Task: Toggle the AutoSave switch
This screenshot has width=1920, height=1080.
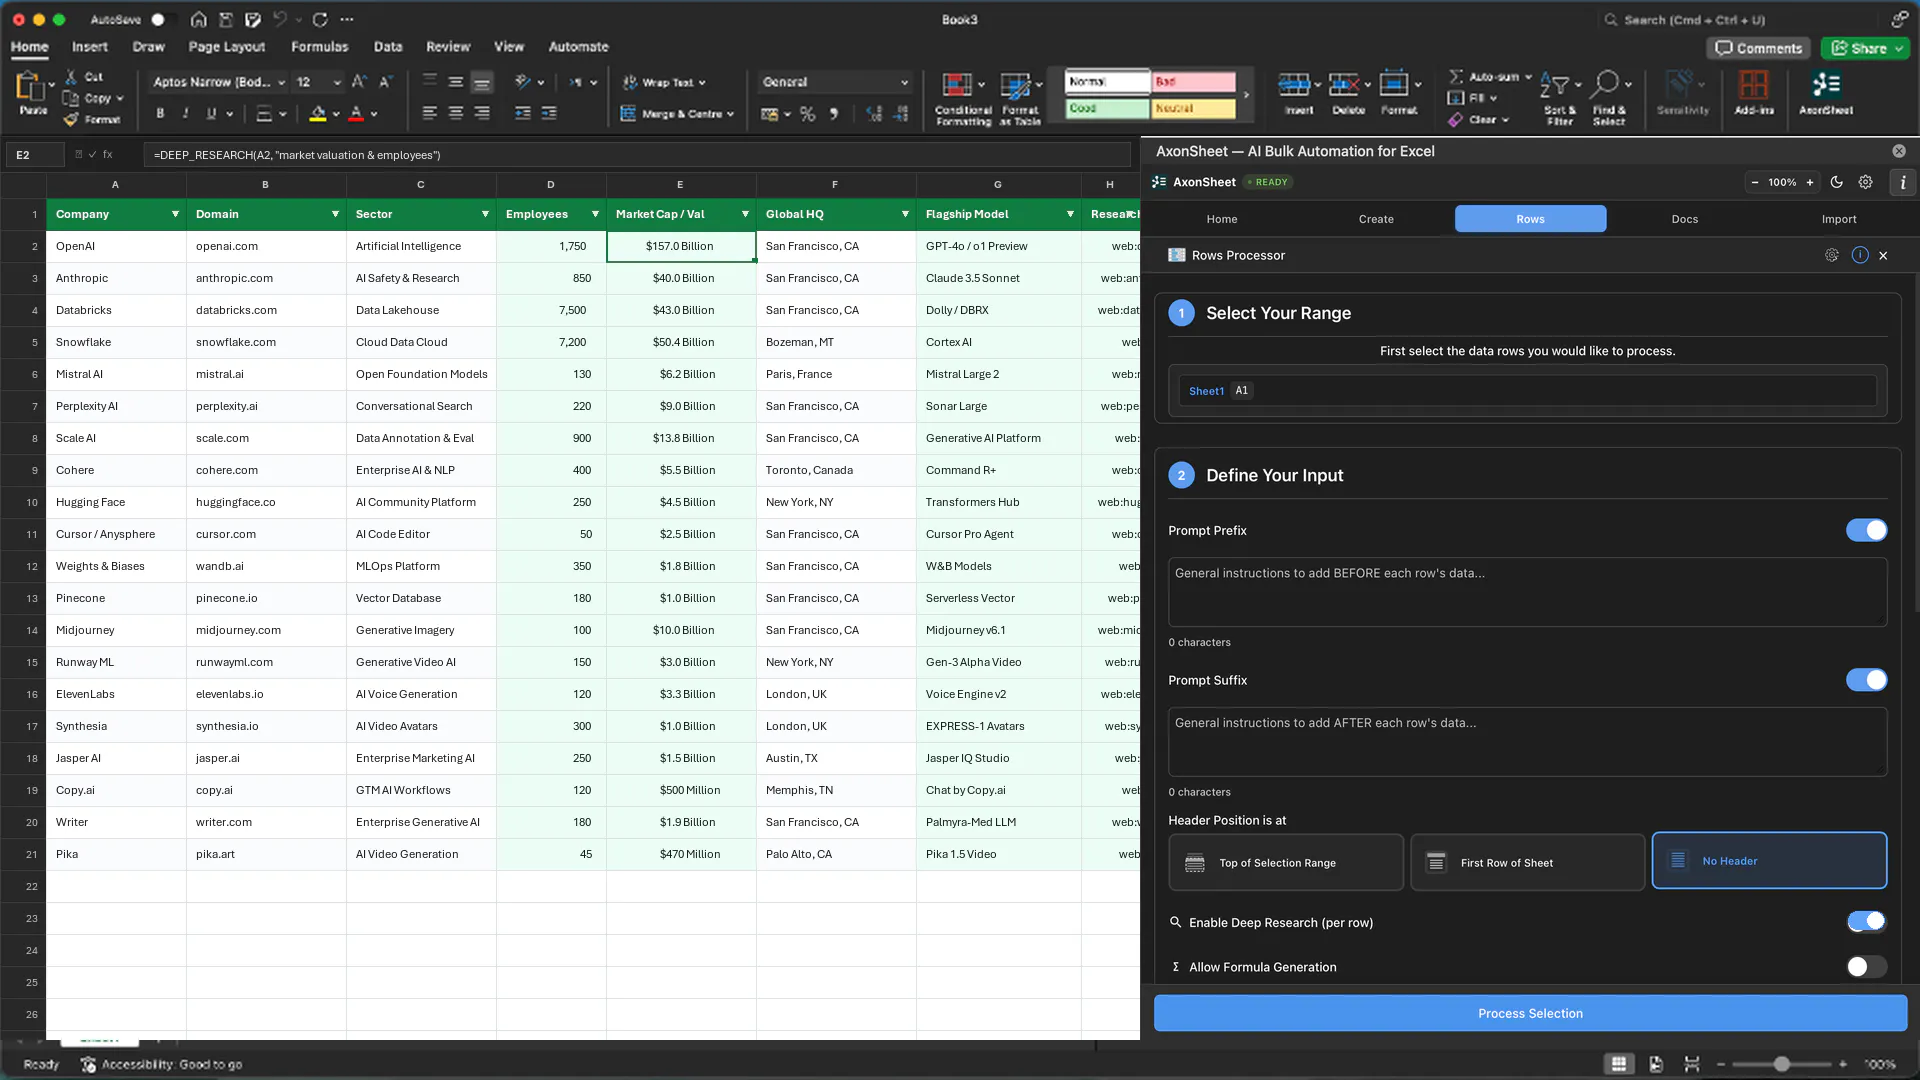Action: (164, 19)
